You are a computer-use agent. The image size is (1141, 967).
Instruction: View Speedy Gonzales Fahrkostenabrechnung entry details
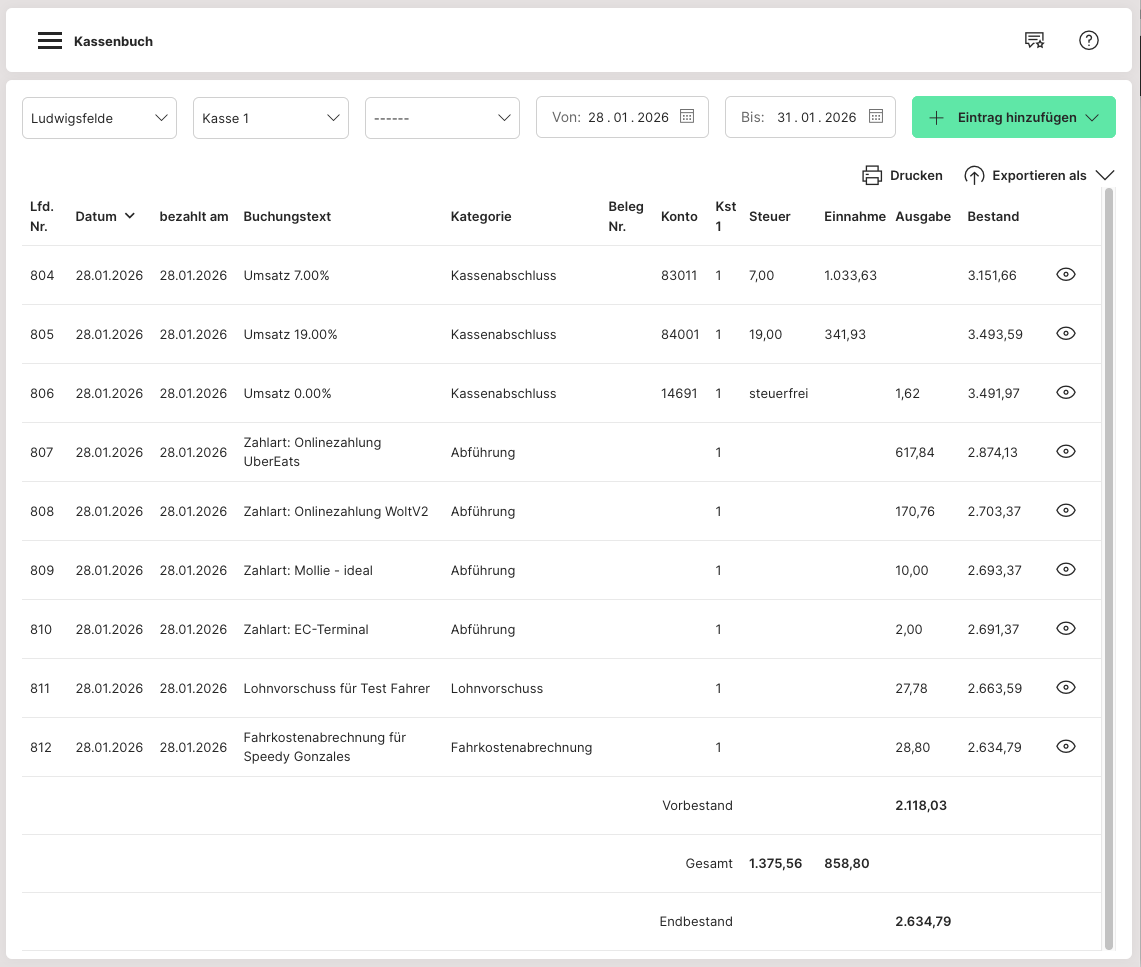pos(1066,747)
